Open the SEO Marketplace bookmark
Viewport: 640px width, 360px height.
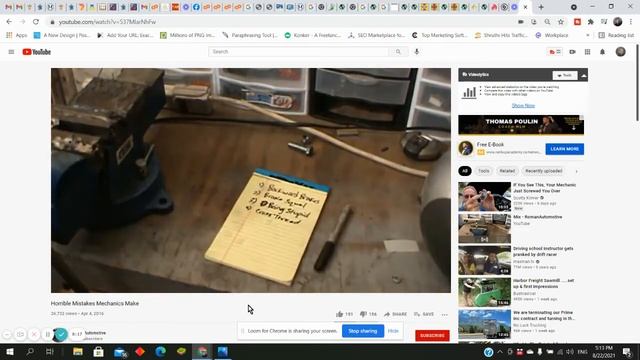(x=376, y=36)
